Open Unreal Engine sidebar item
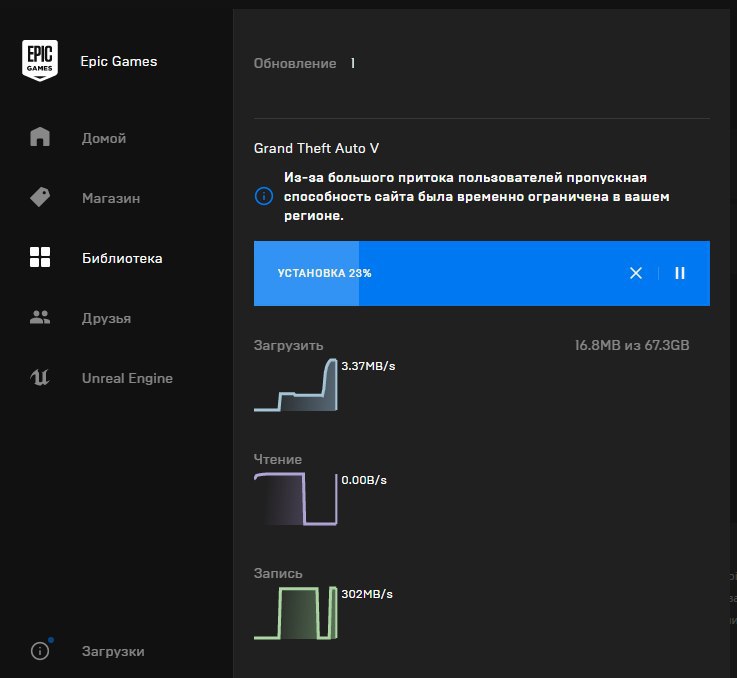 [127, 378]
